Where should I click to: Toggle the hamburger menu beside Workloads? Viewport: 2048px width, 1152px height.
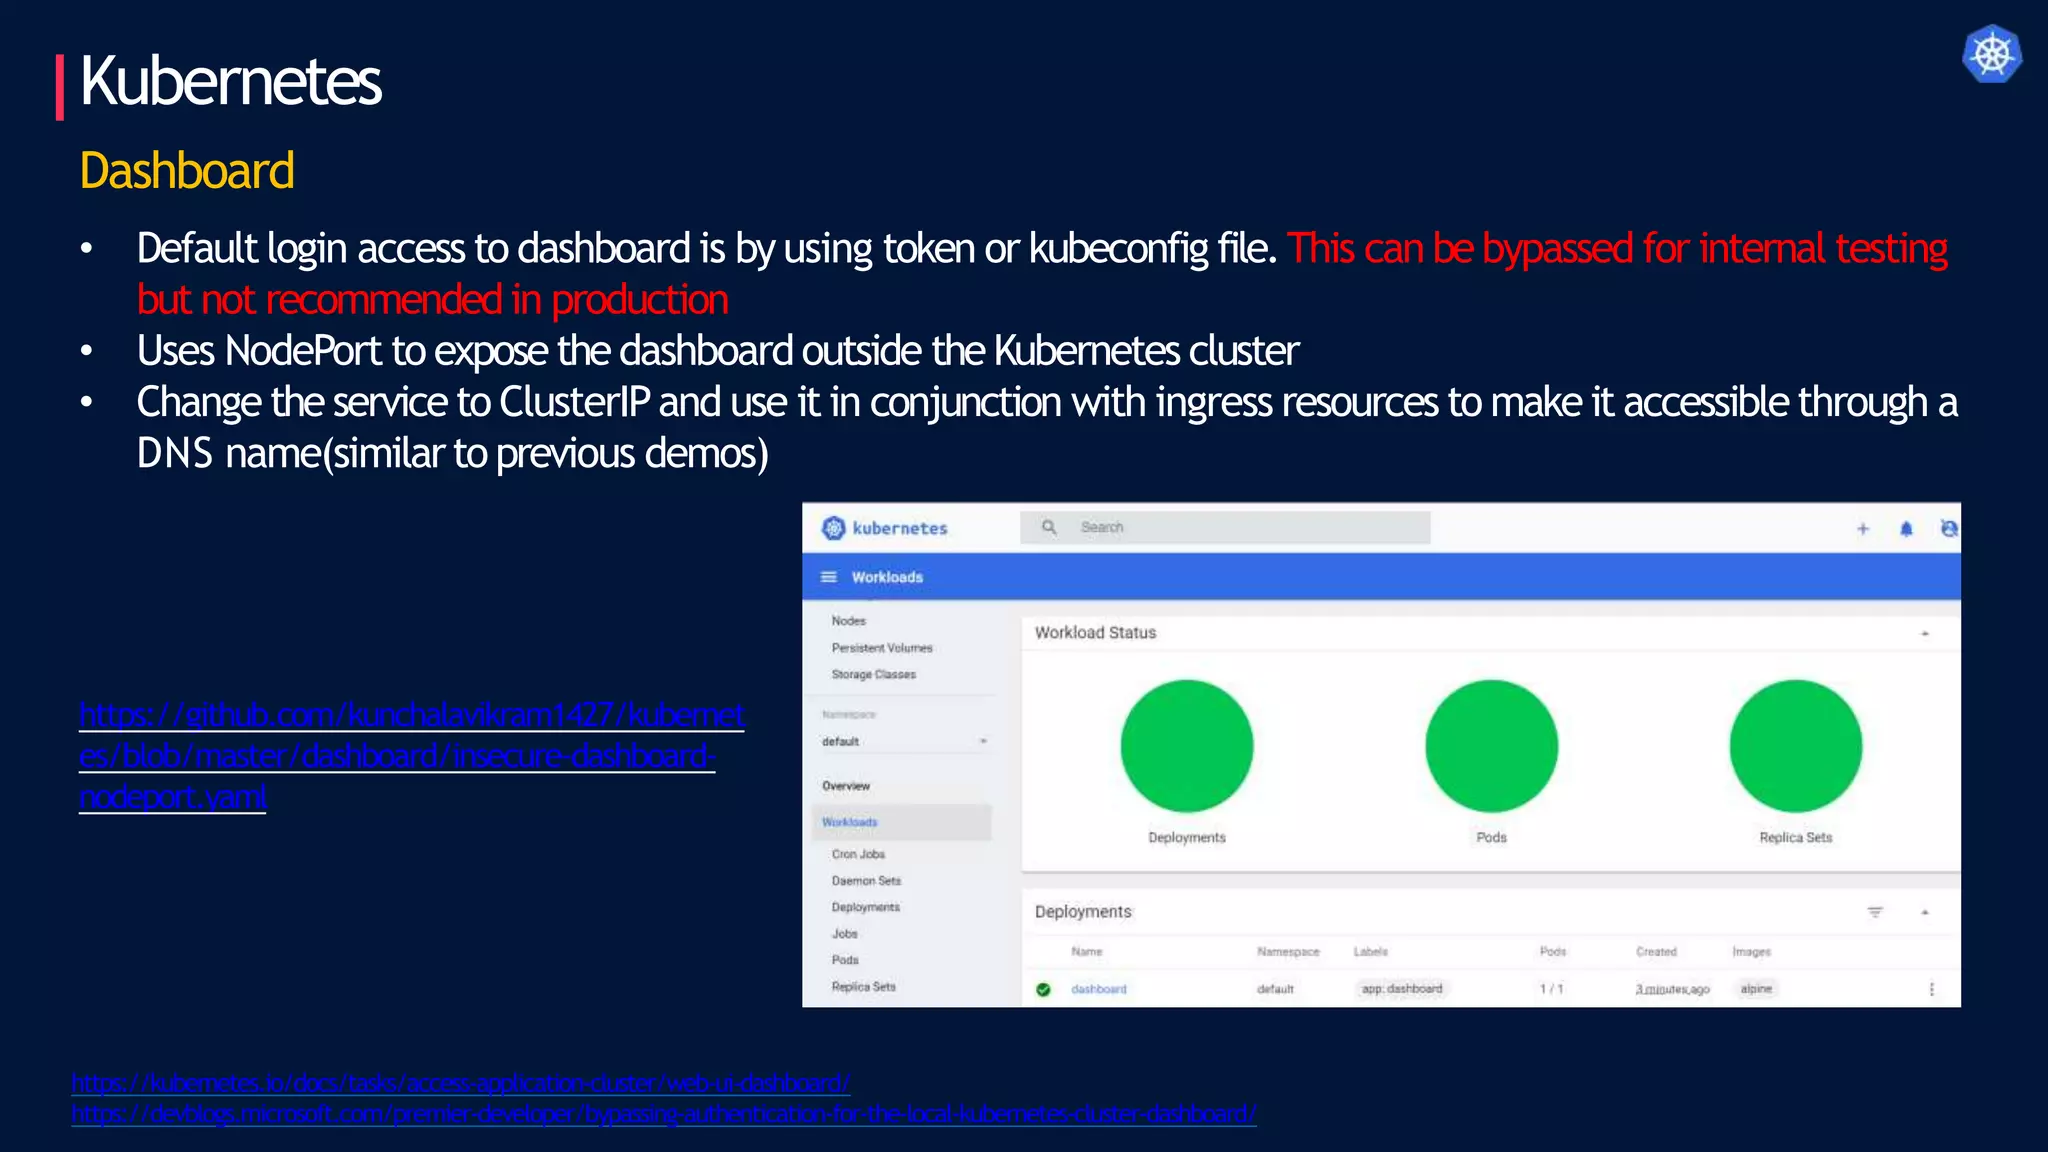tap(828, 577)
